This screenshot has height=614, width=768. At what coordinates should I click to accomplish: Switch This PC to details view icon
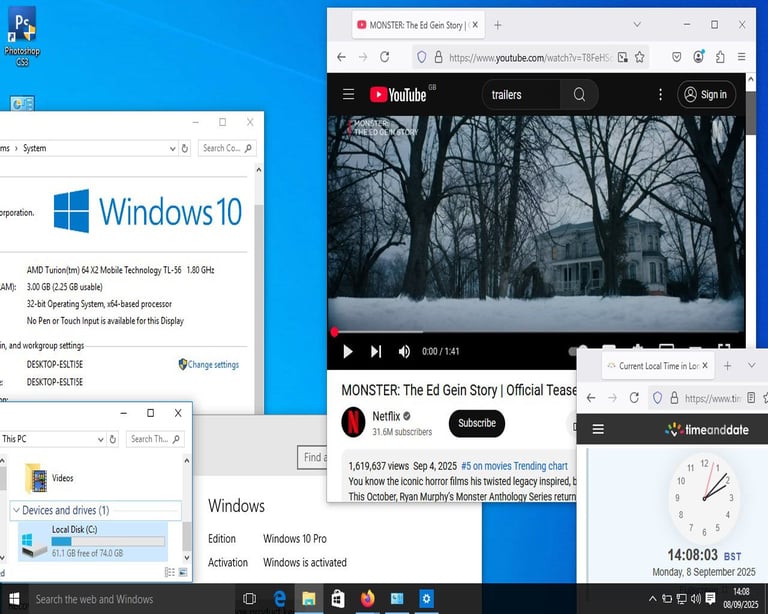(169, 572)
